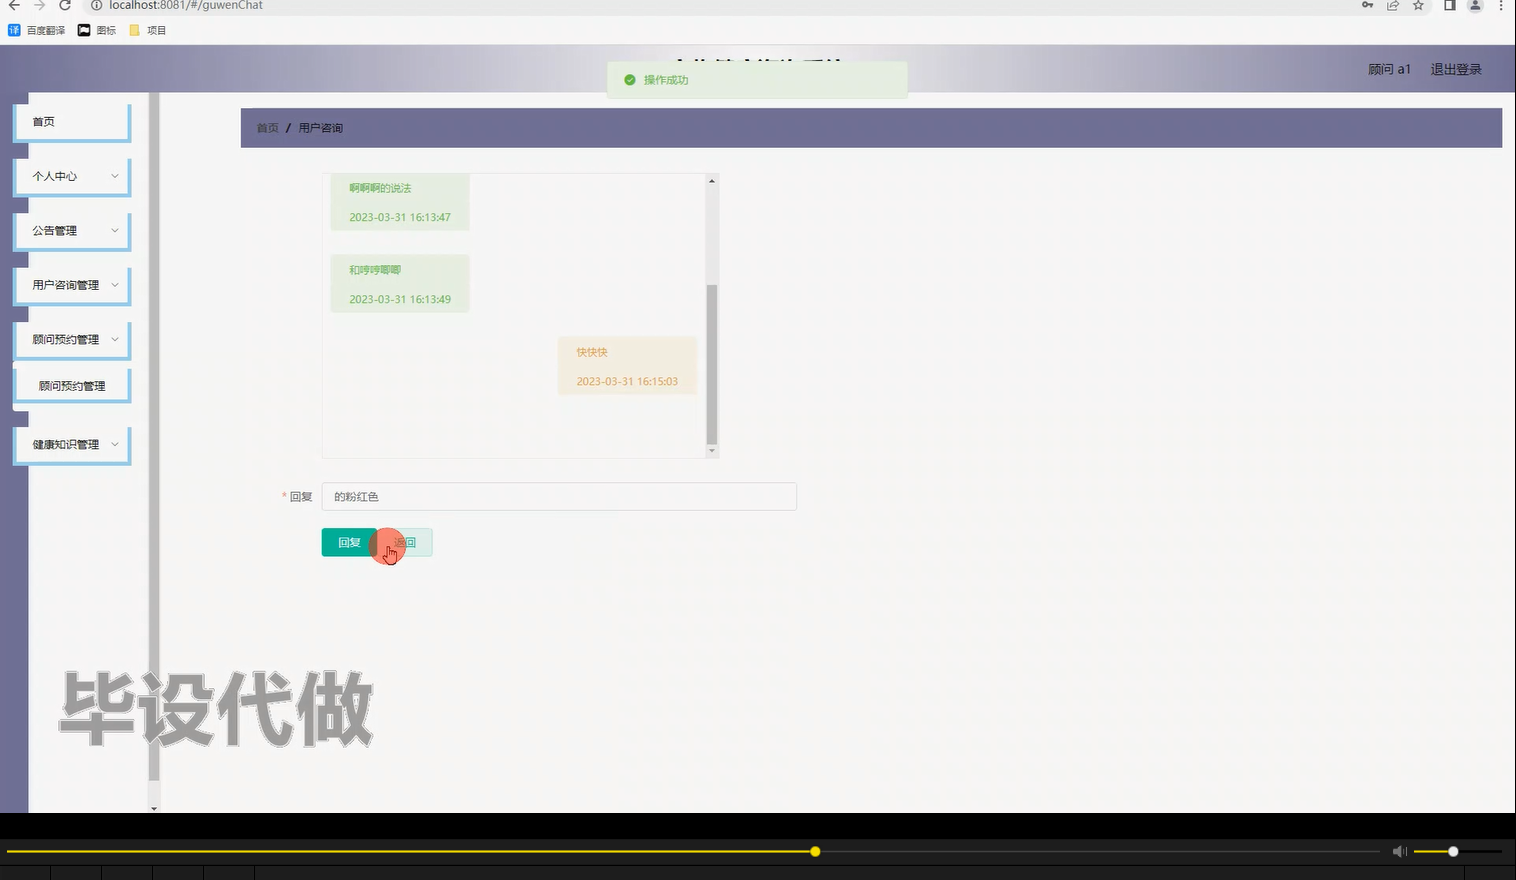This screenshot has height=880, width=1516.
Task: Click the browser back arrow
Action: point(12,6)
